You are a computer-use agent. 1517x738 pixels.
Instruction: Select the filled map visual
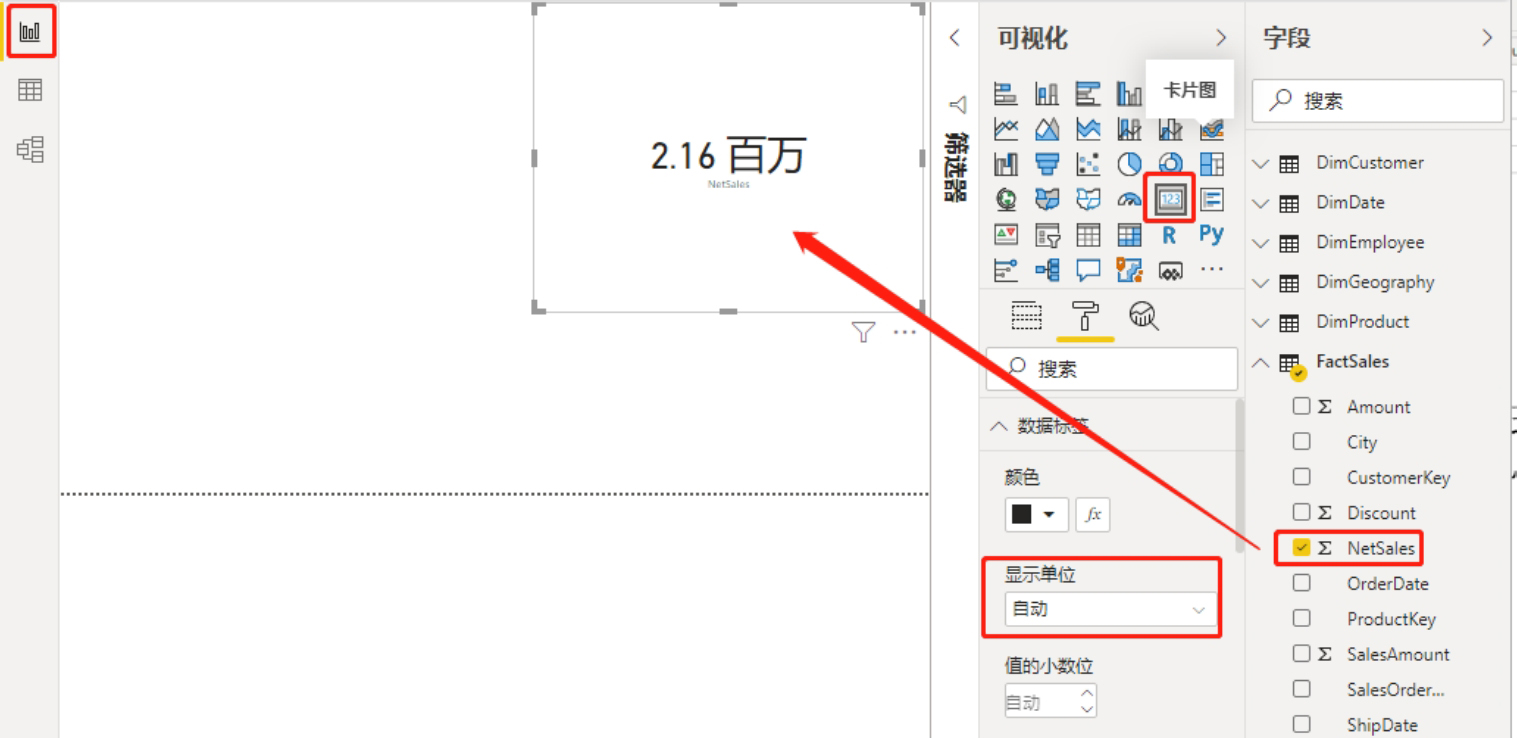(x=1047, y=199)
